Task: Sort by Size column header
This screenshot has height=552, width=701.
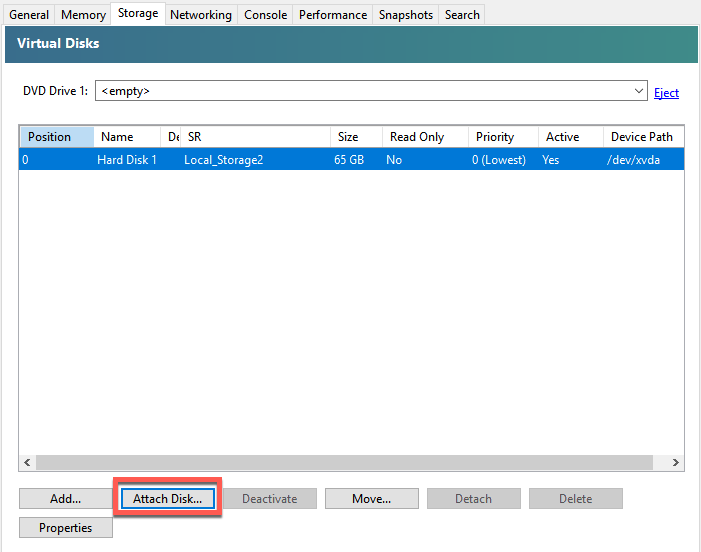Action: [x=356, y=137]
